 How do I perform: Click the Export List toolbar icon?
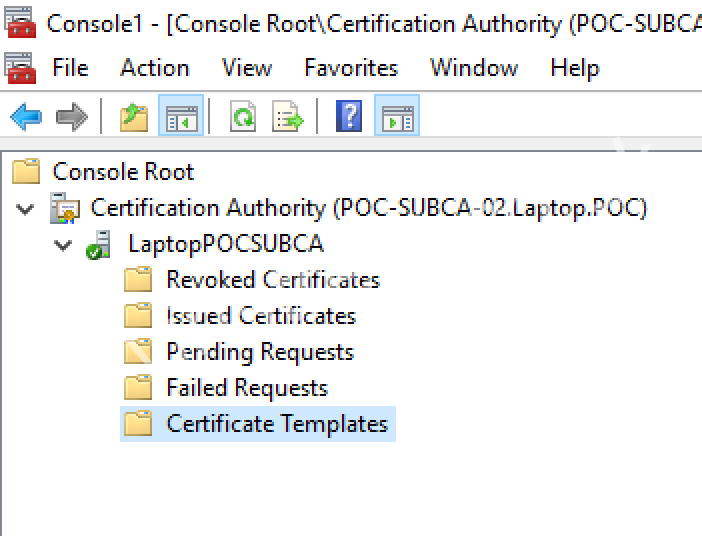(x=288, y=117)
